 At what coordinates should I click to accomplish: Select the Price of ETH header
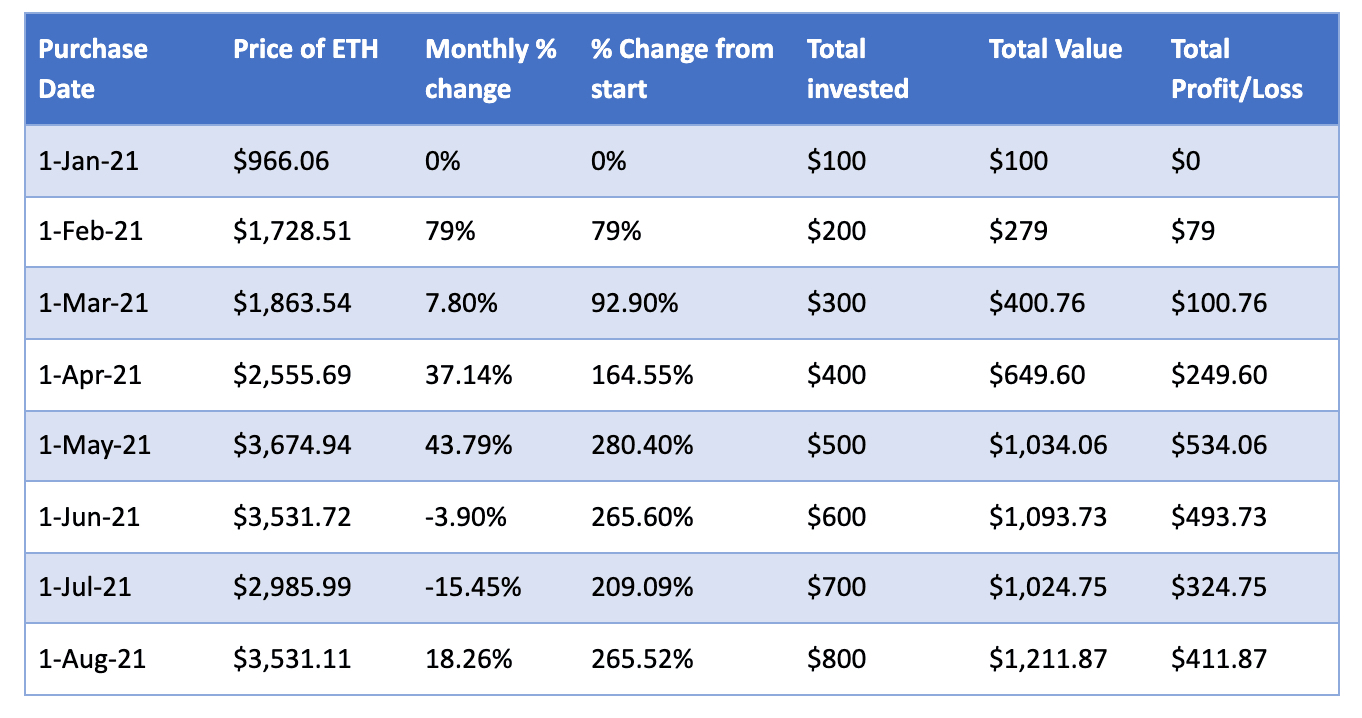306,50
